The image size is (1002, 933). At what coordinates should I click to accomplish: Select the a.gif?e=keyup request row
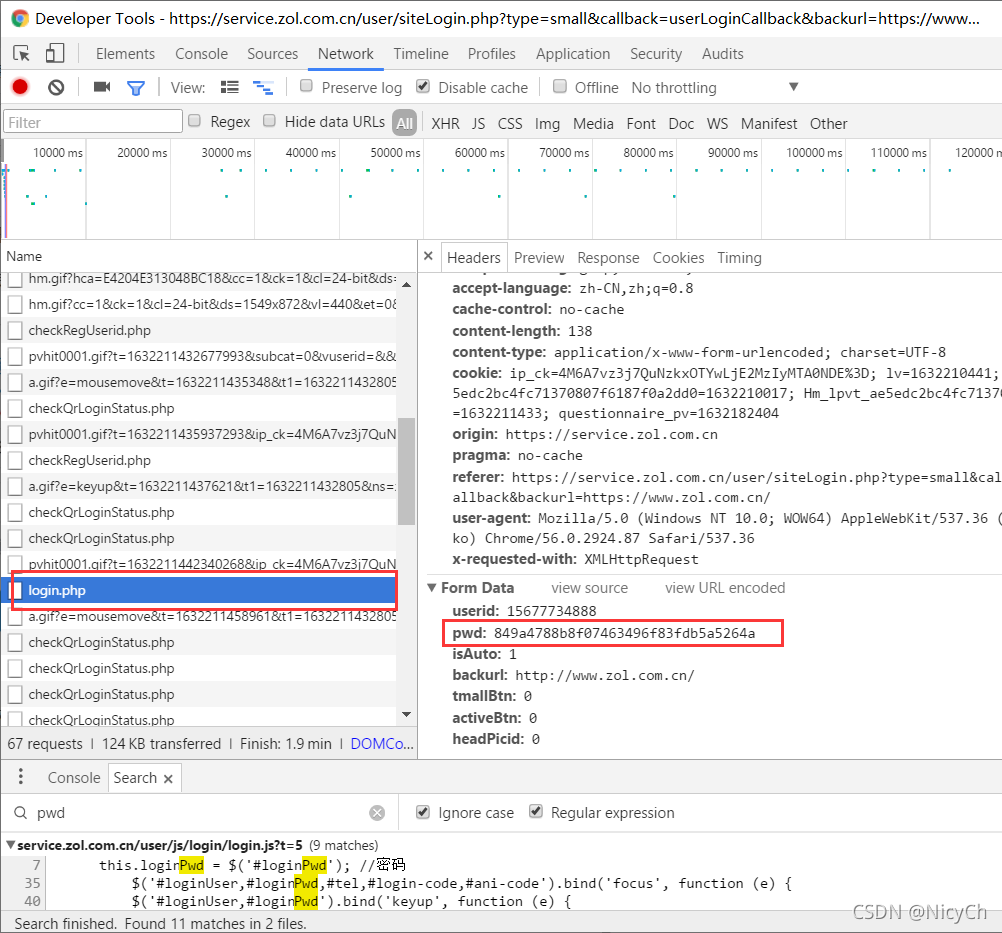coord(199,486)
